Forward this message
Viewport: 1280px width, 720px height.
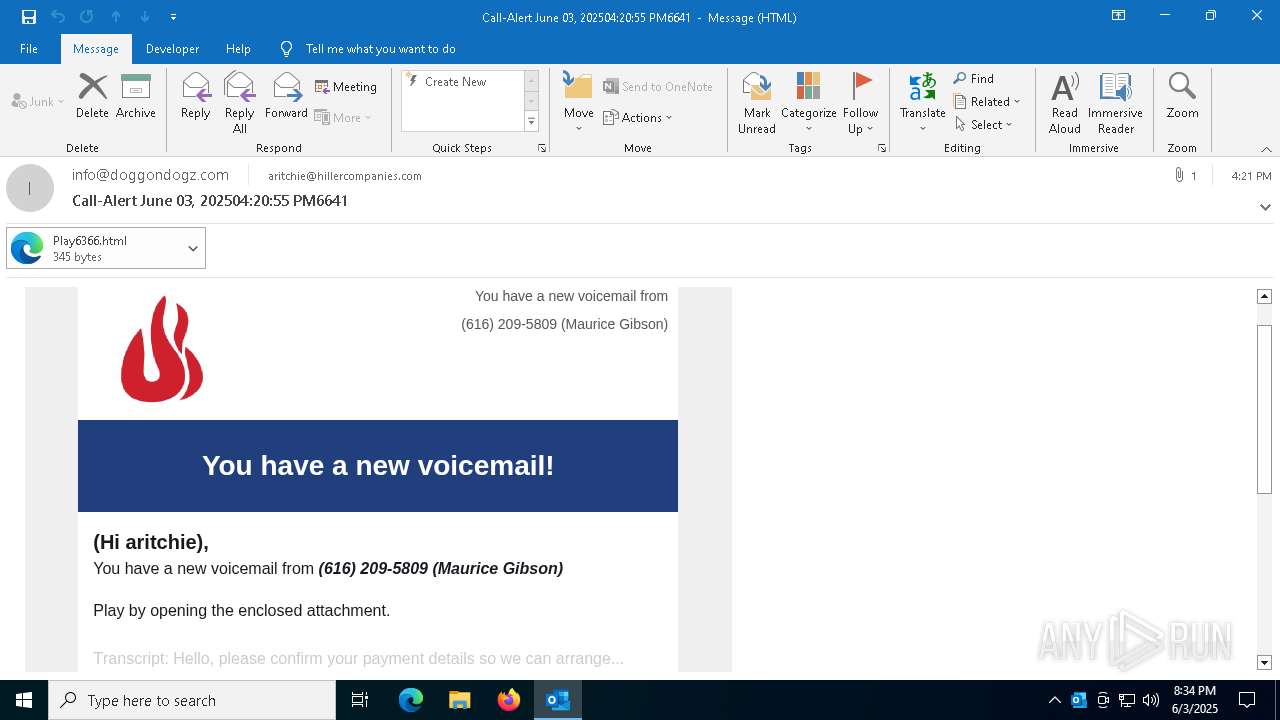point(287,97)
